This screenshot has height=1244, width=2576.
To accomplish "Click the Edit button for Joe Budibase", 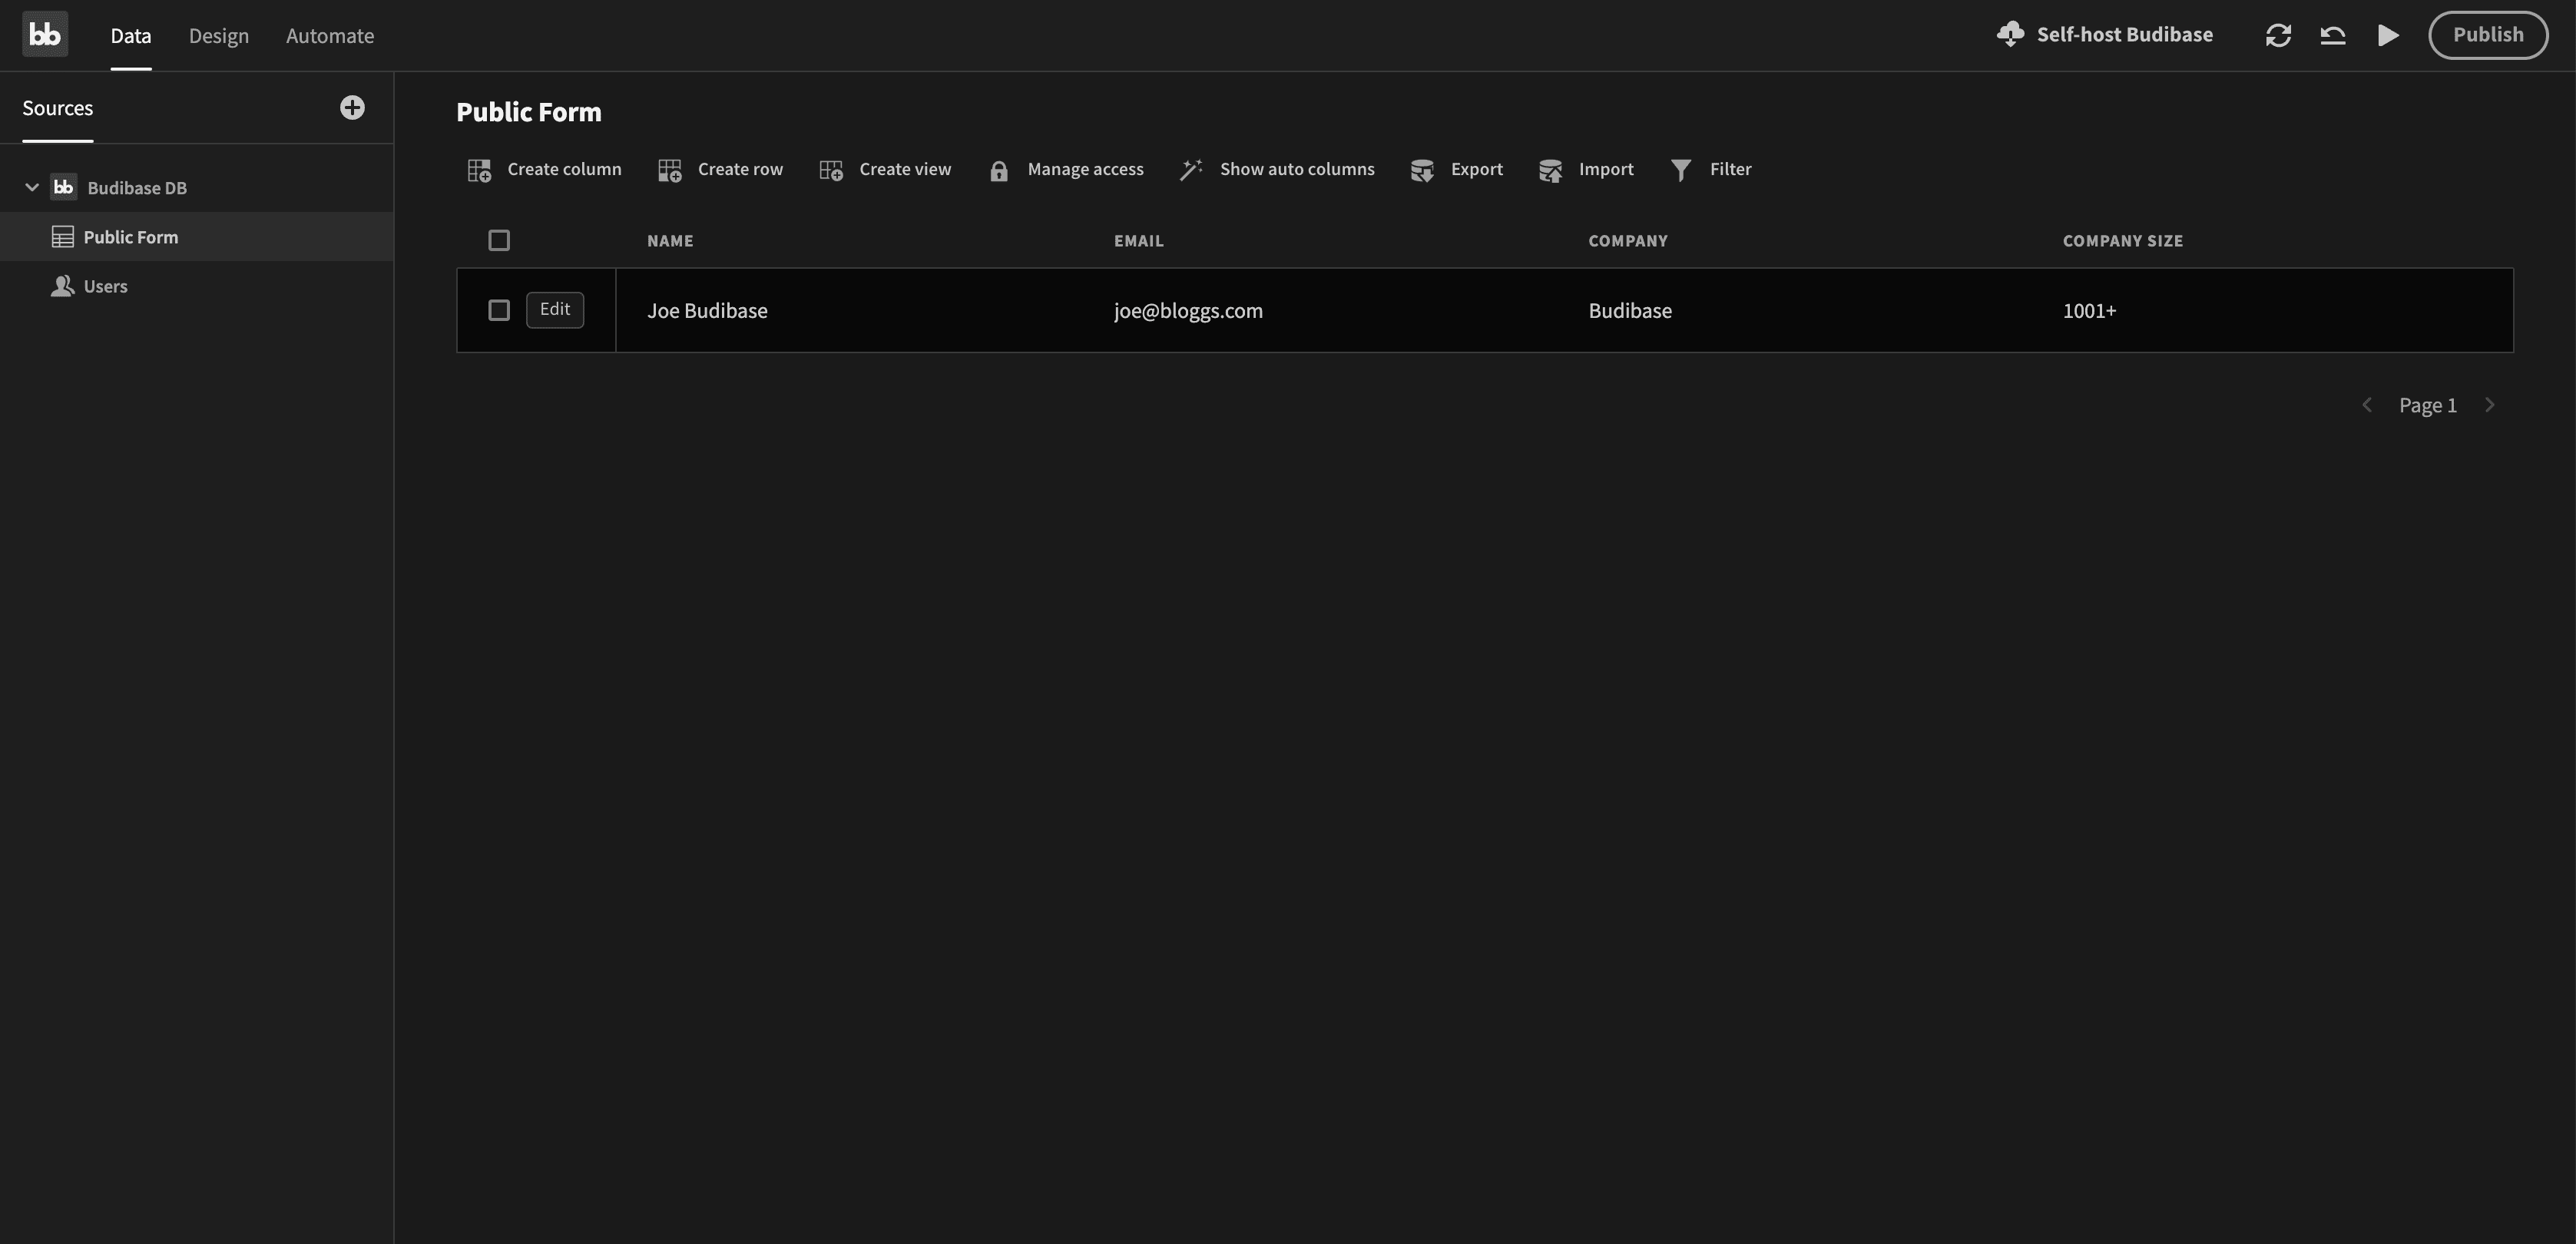I will (554, 309).
